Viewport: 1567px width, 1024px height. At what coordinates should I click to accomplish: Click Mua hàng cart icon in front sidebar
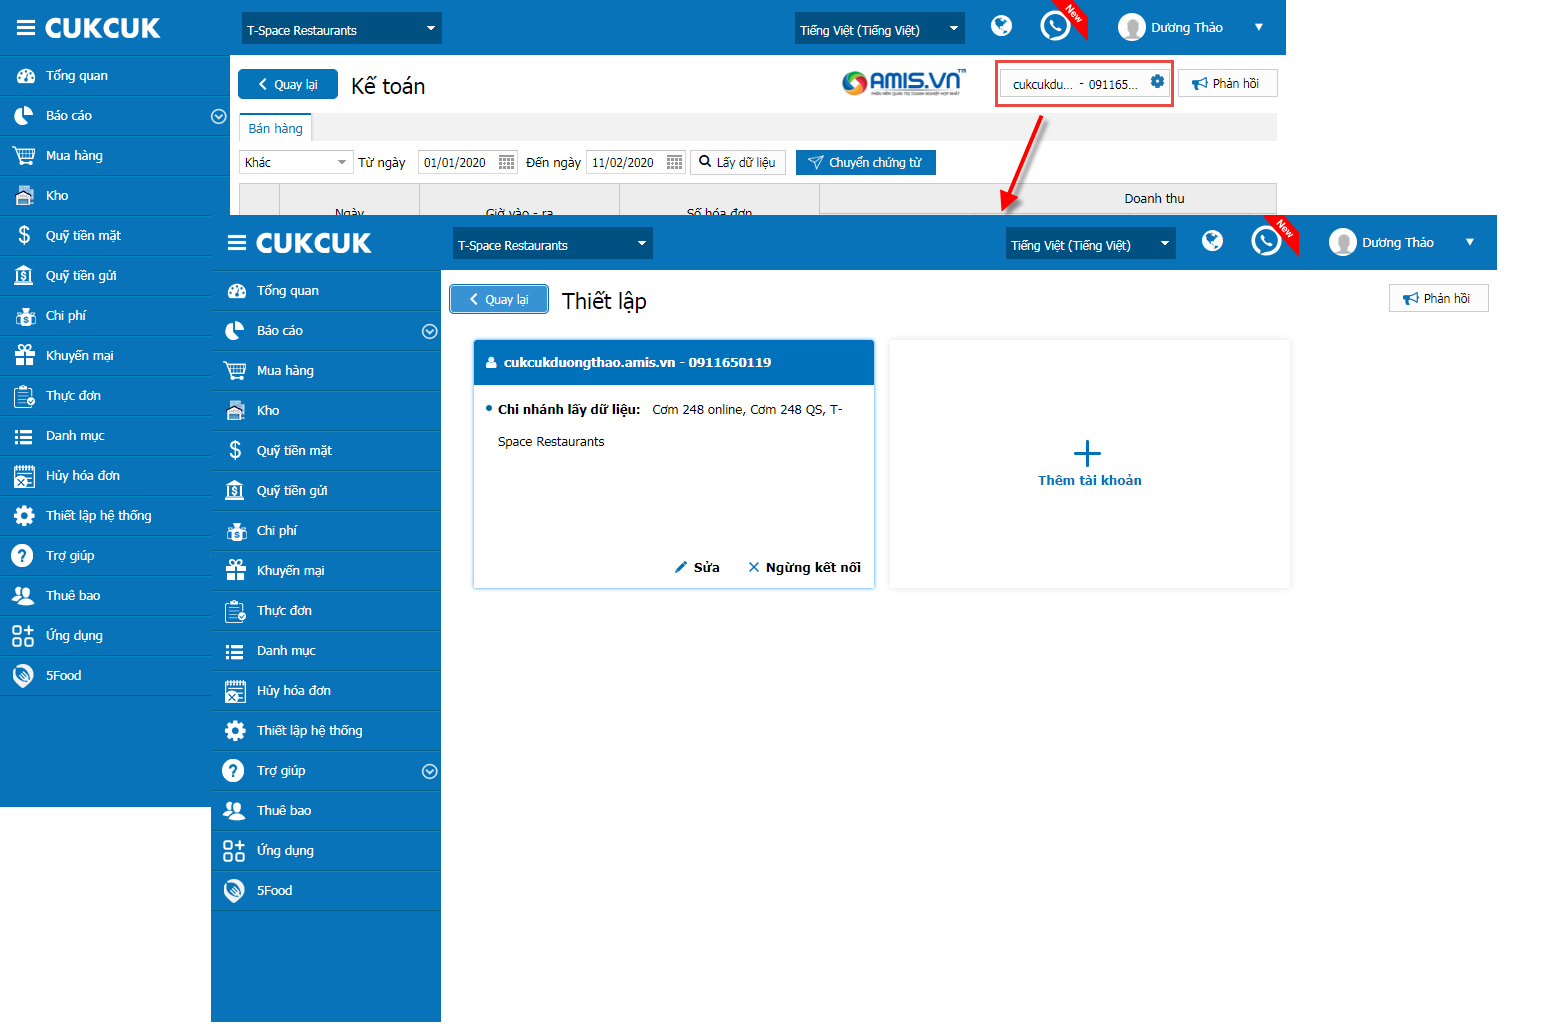pyautogui.click(x=235, y=370)
